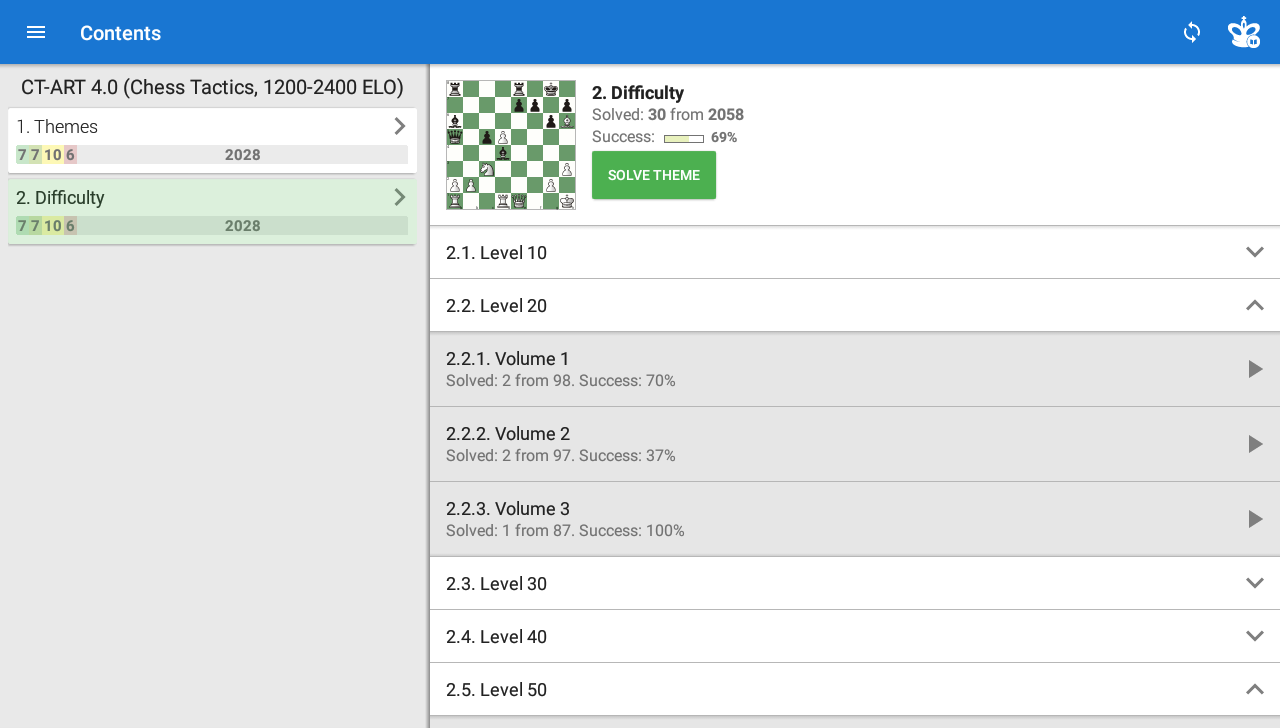Click the sync refresh icon

(1191, 32)
